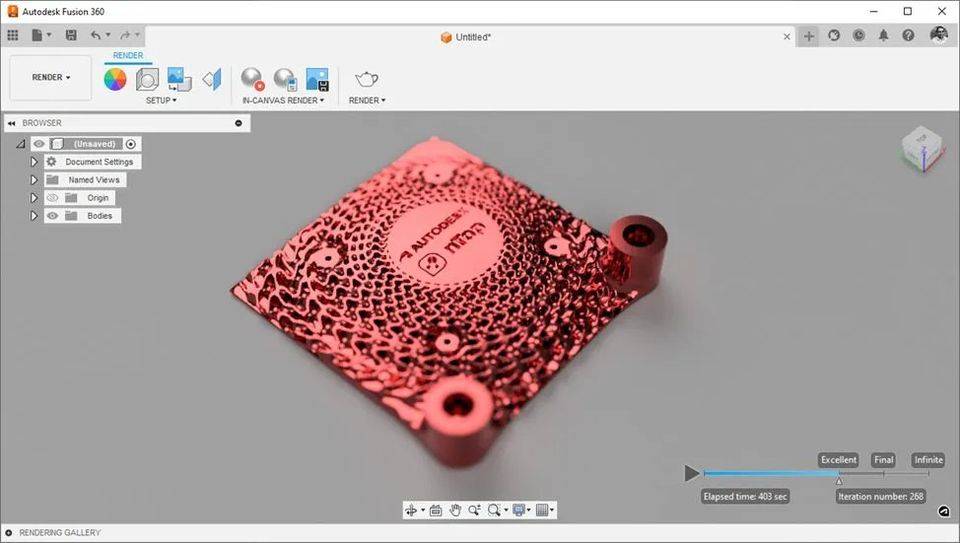Open Notifications bell icon
Image resolution: width=960 pixels, height=543 pixels.
(x=883, y=36)
